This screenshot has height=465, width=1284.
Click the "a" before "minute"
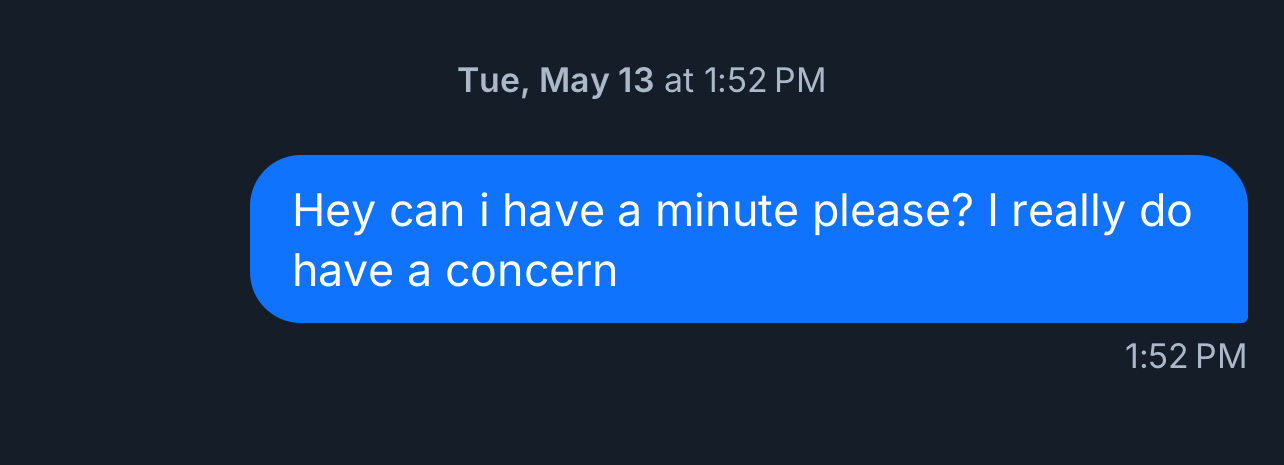629,213
